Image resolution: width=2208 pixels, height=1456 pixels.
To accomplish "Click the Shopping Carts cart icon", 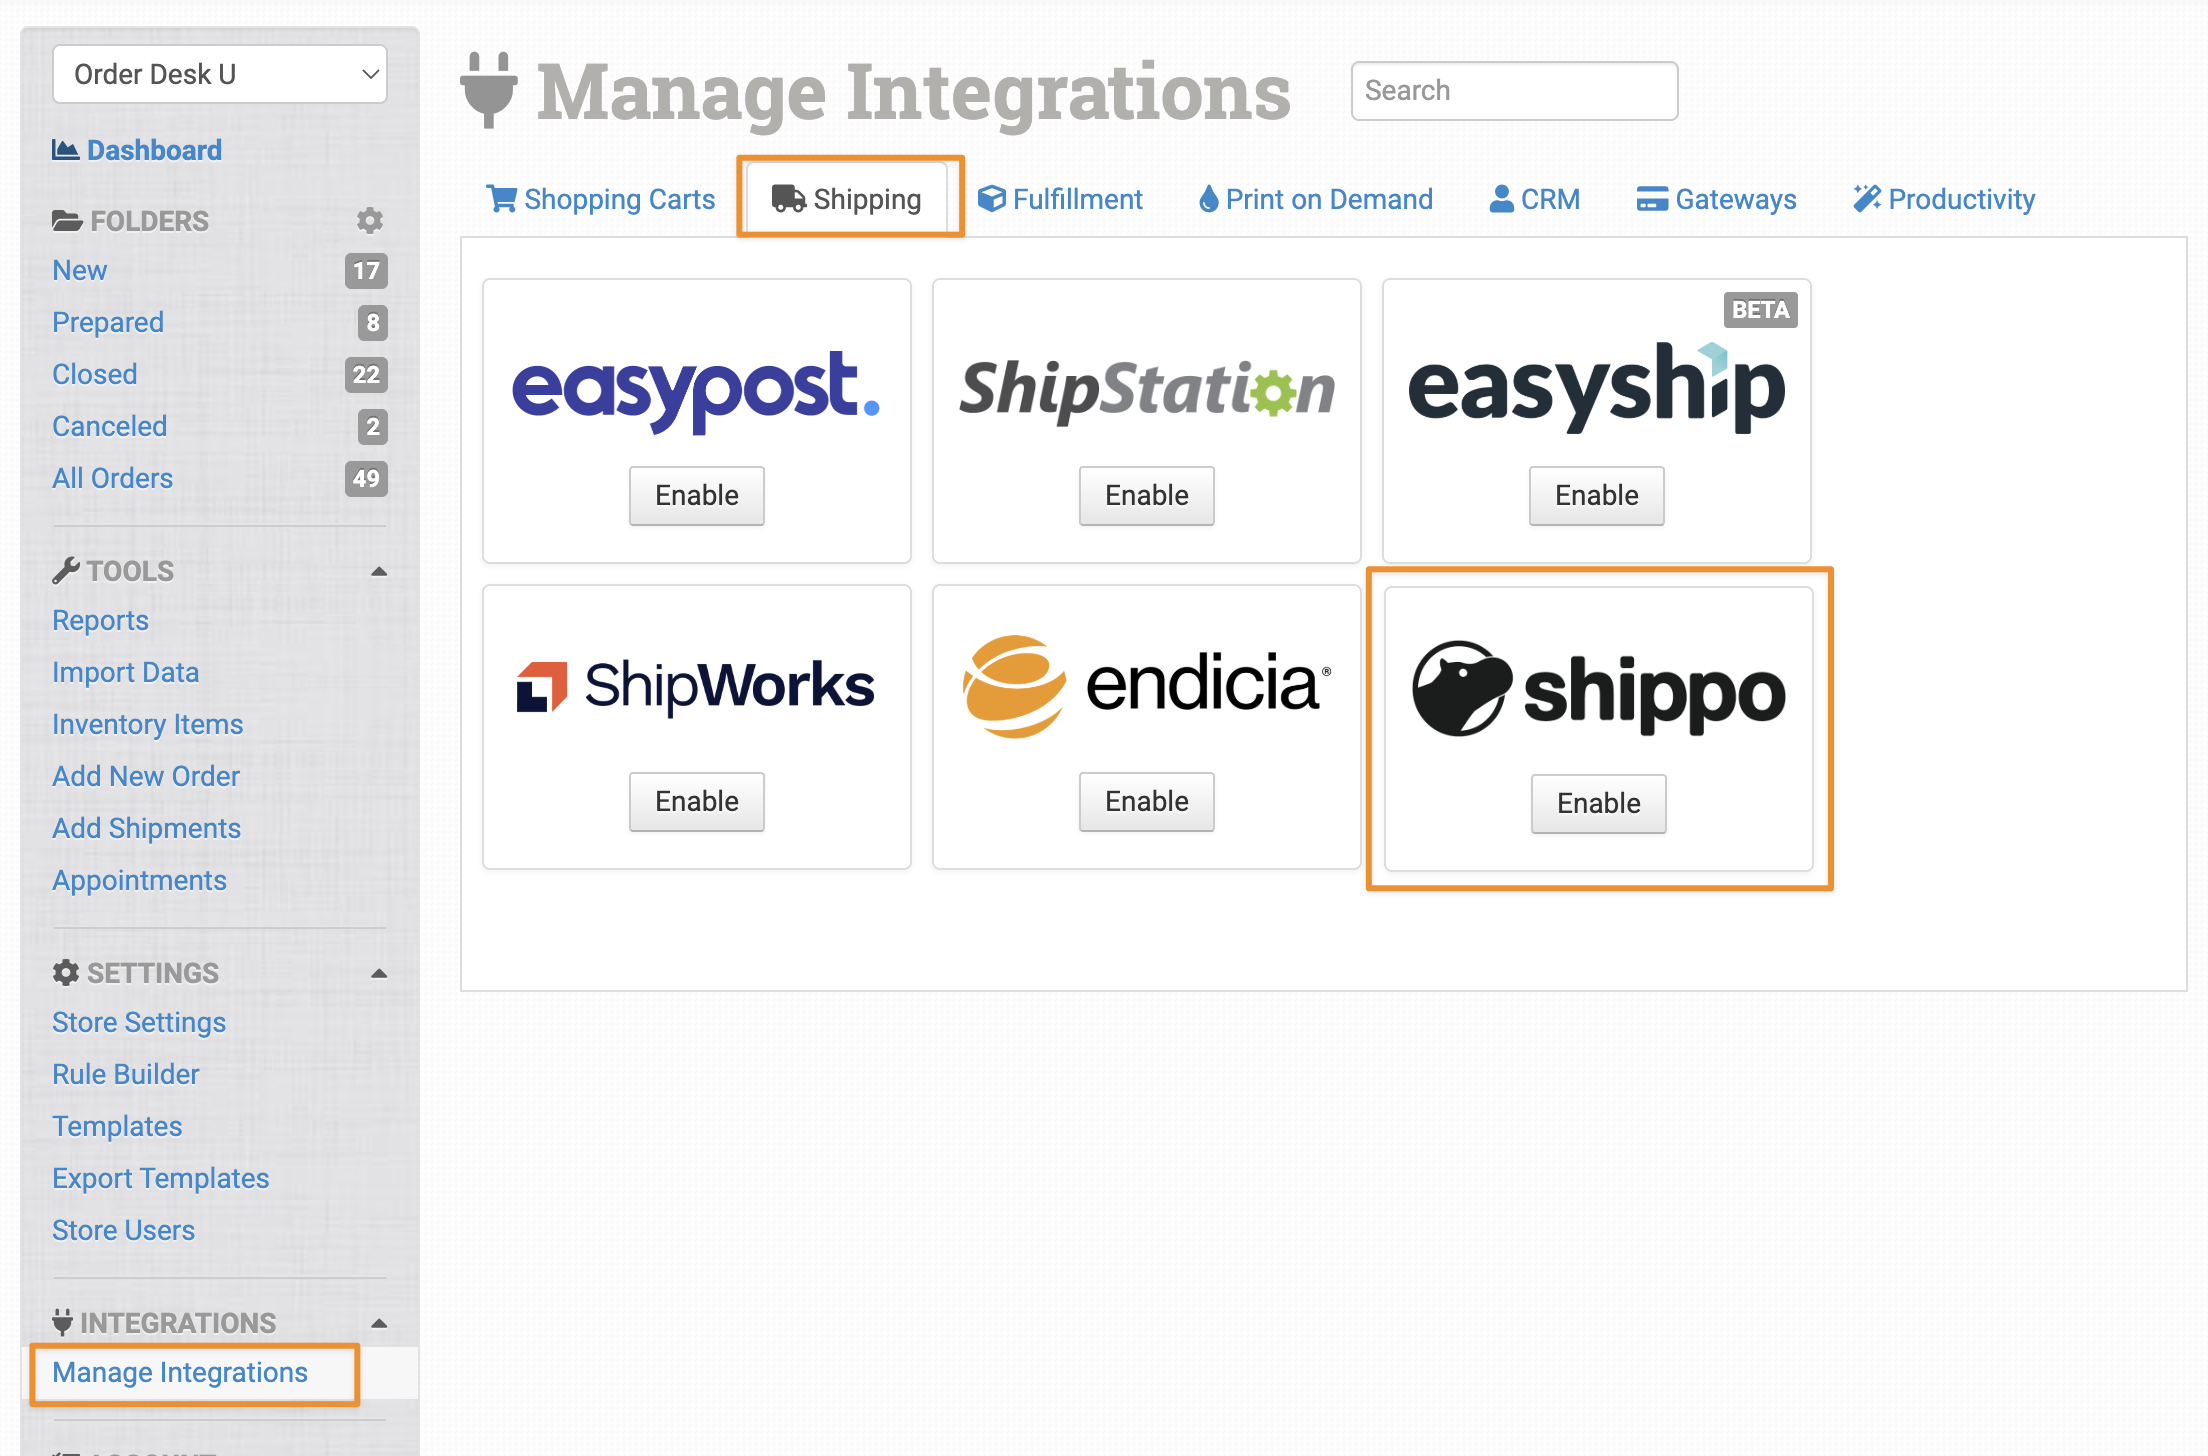I will point(501,199).
